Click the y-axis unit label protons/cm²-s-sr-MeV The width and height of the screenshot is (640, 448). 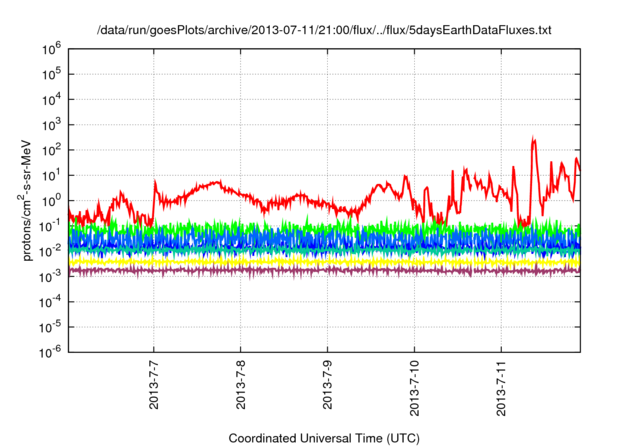point(26,200)
